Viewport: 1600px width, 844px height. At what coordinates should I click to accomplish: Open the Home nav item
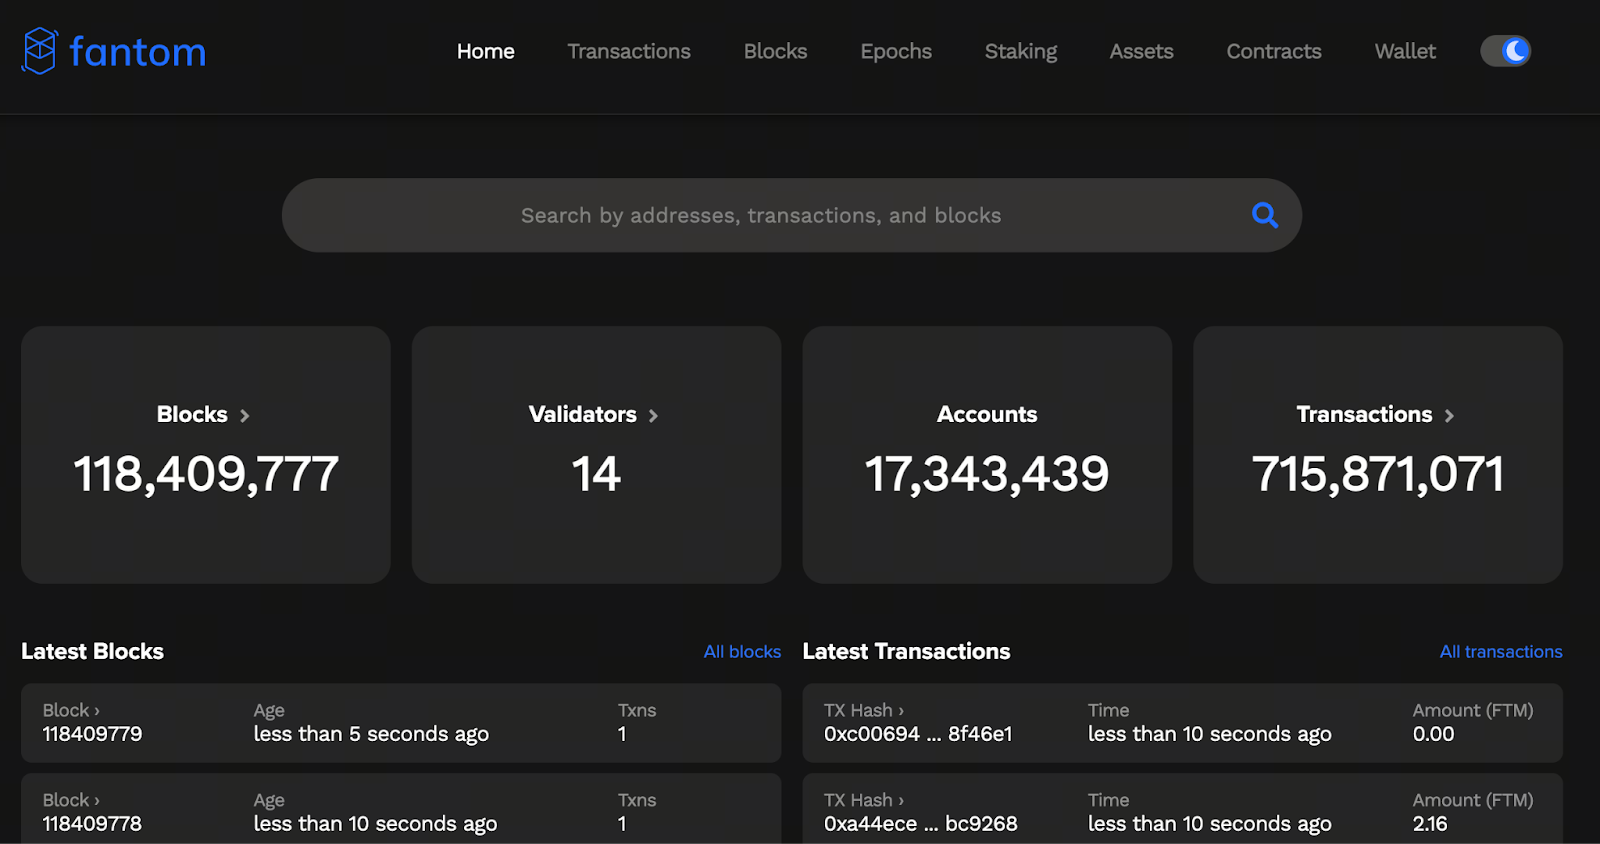[x=486, y=51]
